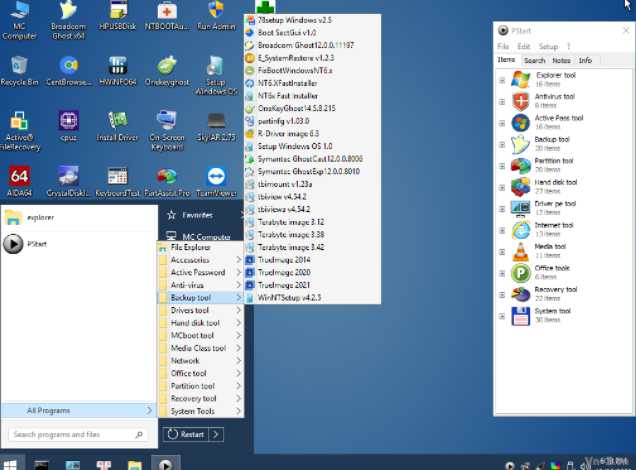636x470 pixels.
Task: Expand the System tool tree node
Action: point(502,315)
